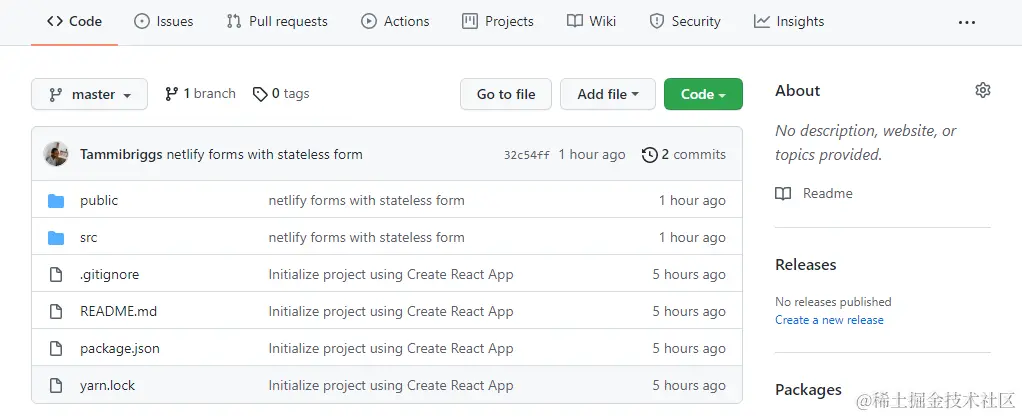Click Create a new release
This screenshot has width=1022, height=417.
click(829, 320)
